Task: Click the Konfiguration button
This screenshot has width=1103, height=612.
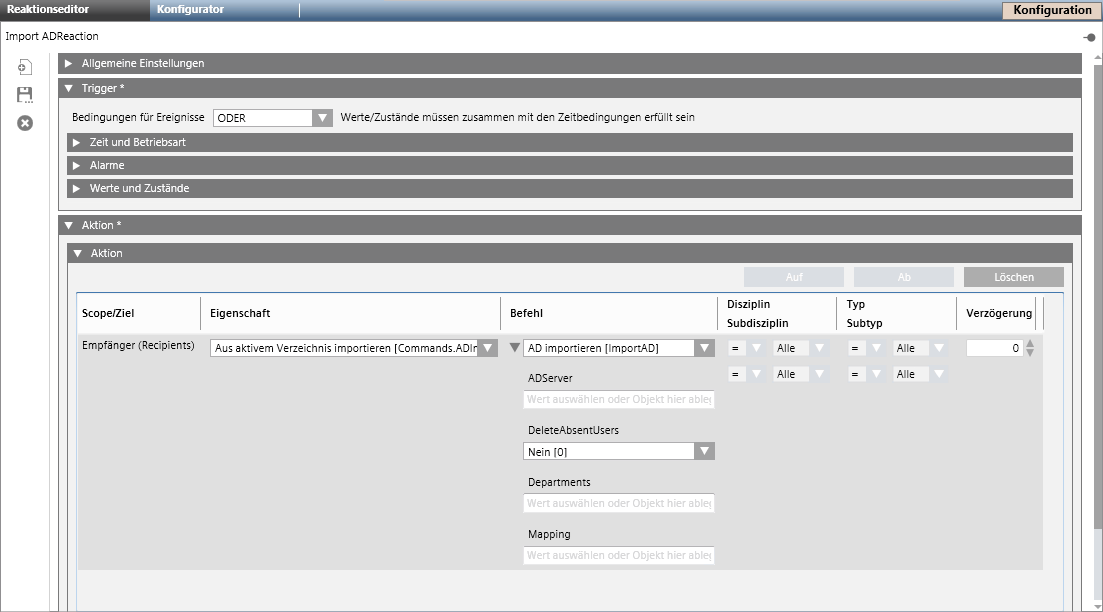Action: (1052, 10)
